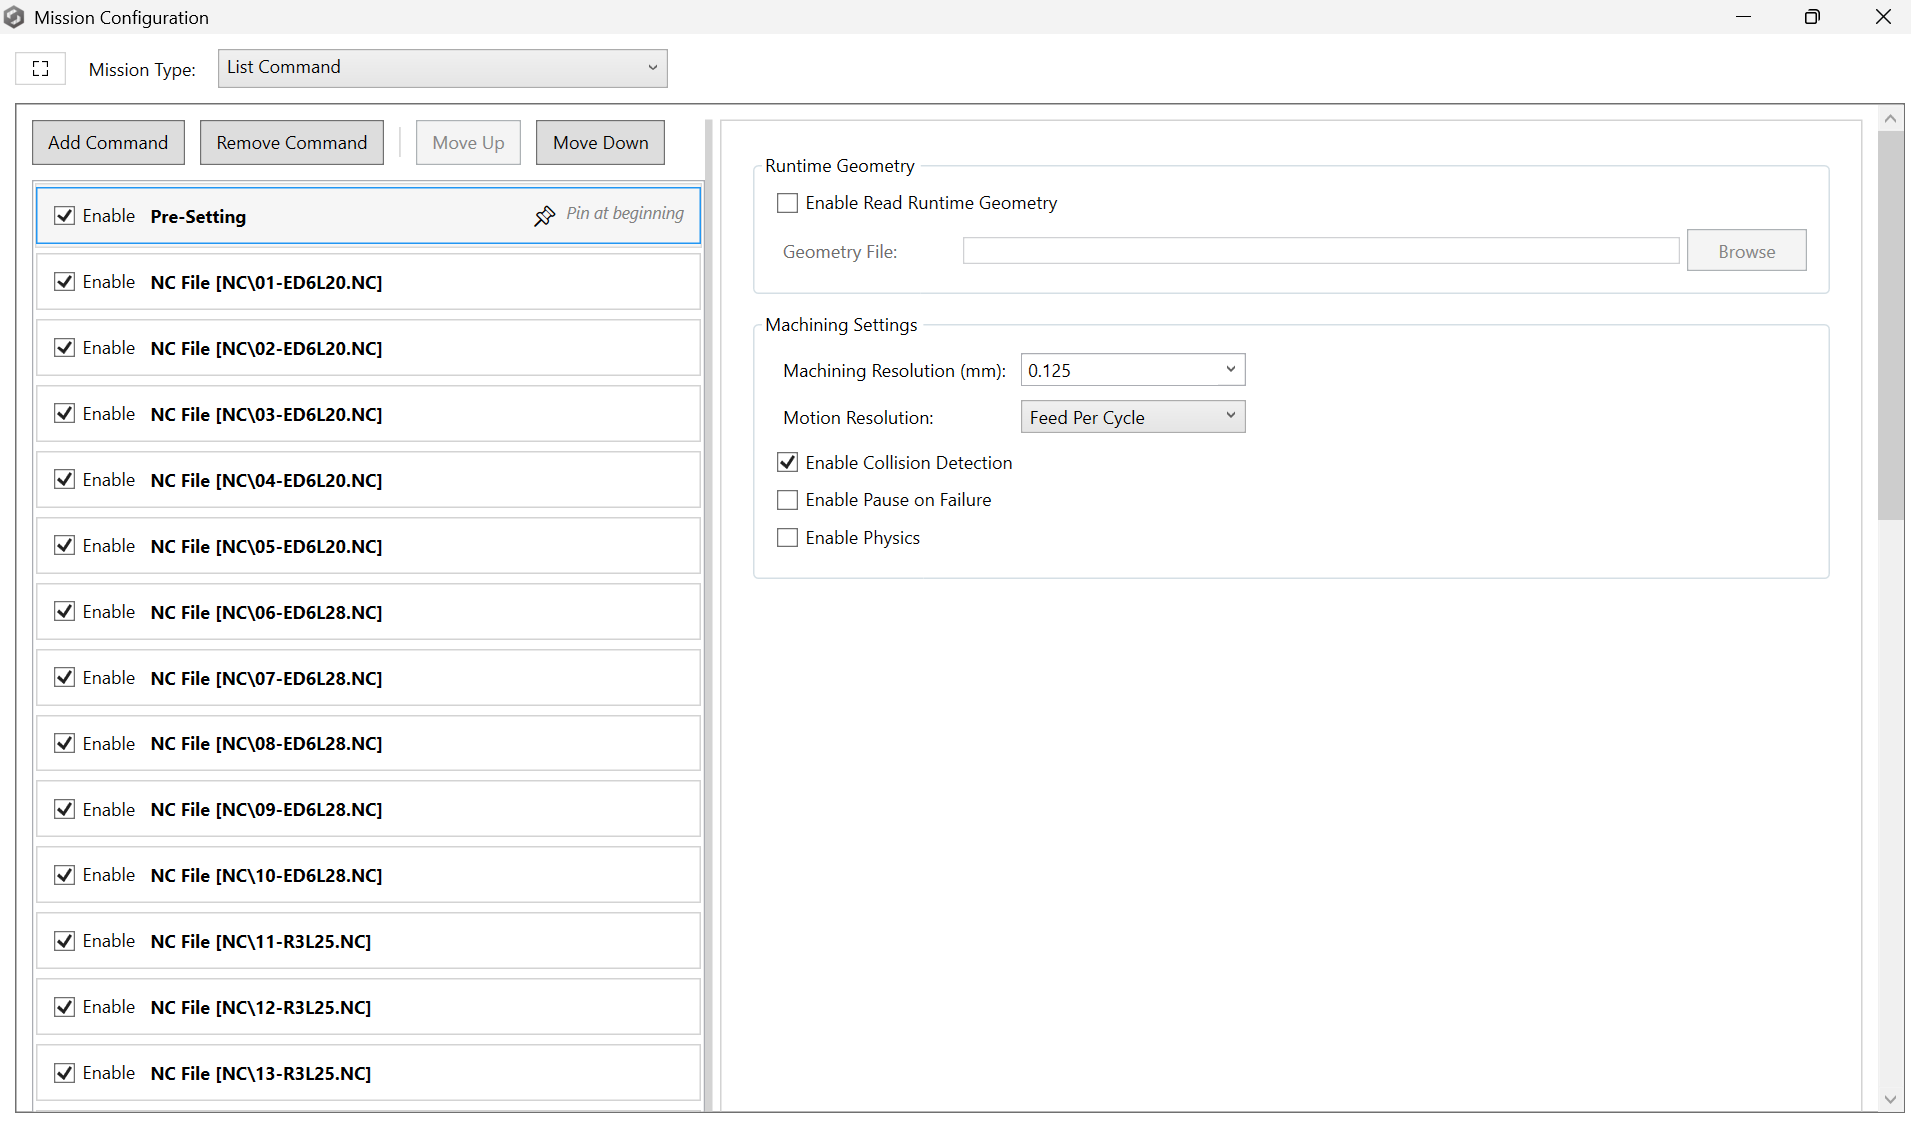Screen dimensions: 1911x1122
Task: Click the Move Down button
Action: [x=600, y=142]
